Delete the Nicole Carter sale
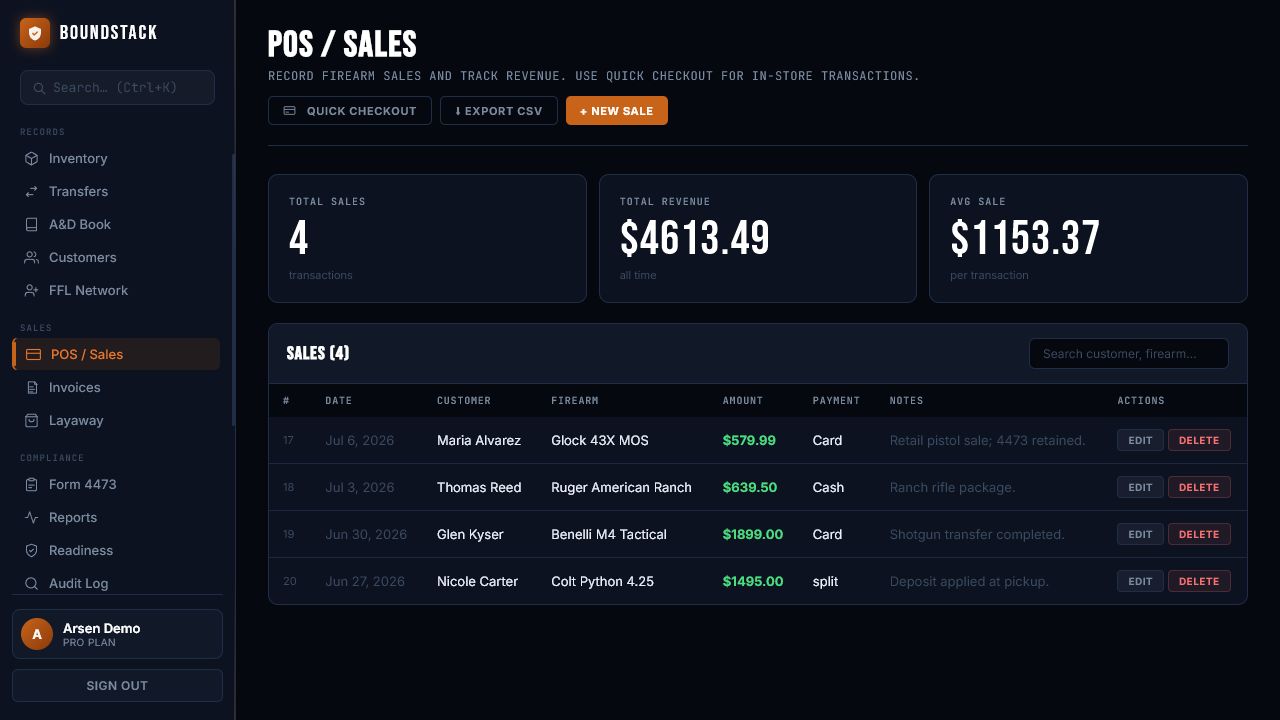 [1199, 581]
